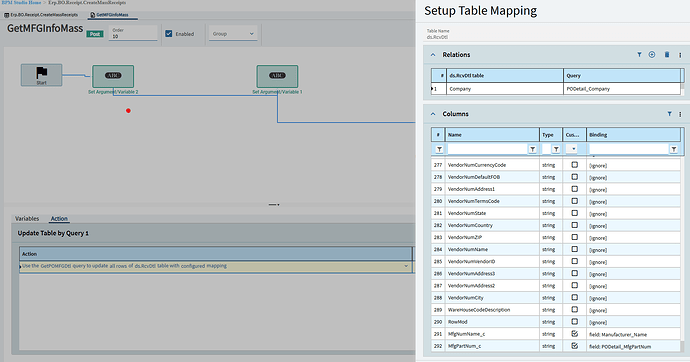This screenshot has width=690, height=362.
Task: Select the PODetail_Company query cell
Action: pyautogui.click(x=622, y=88)
